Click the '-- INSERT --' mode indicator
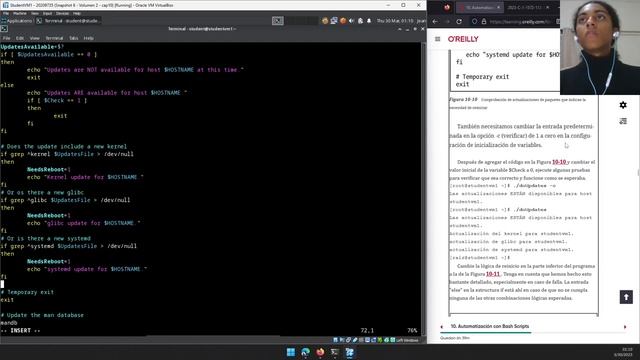Image resolution: width=640 pixels, height=360 pixels. click(20, 331)
